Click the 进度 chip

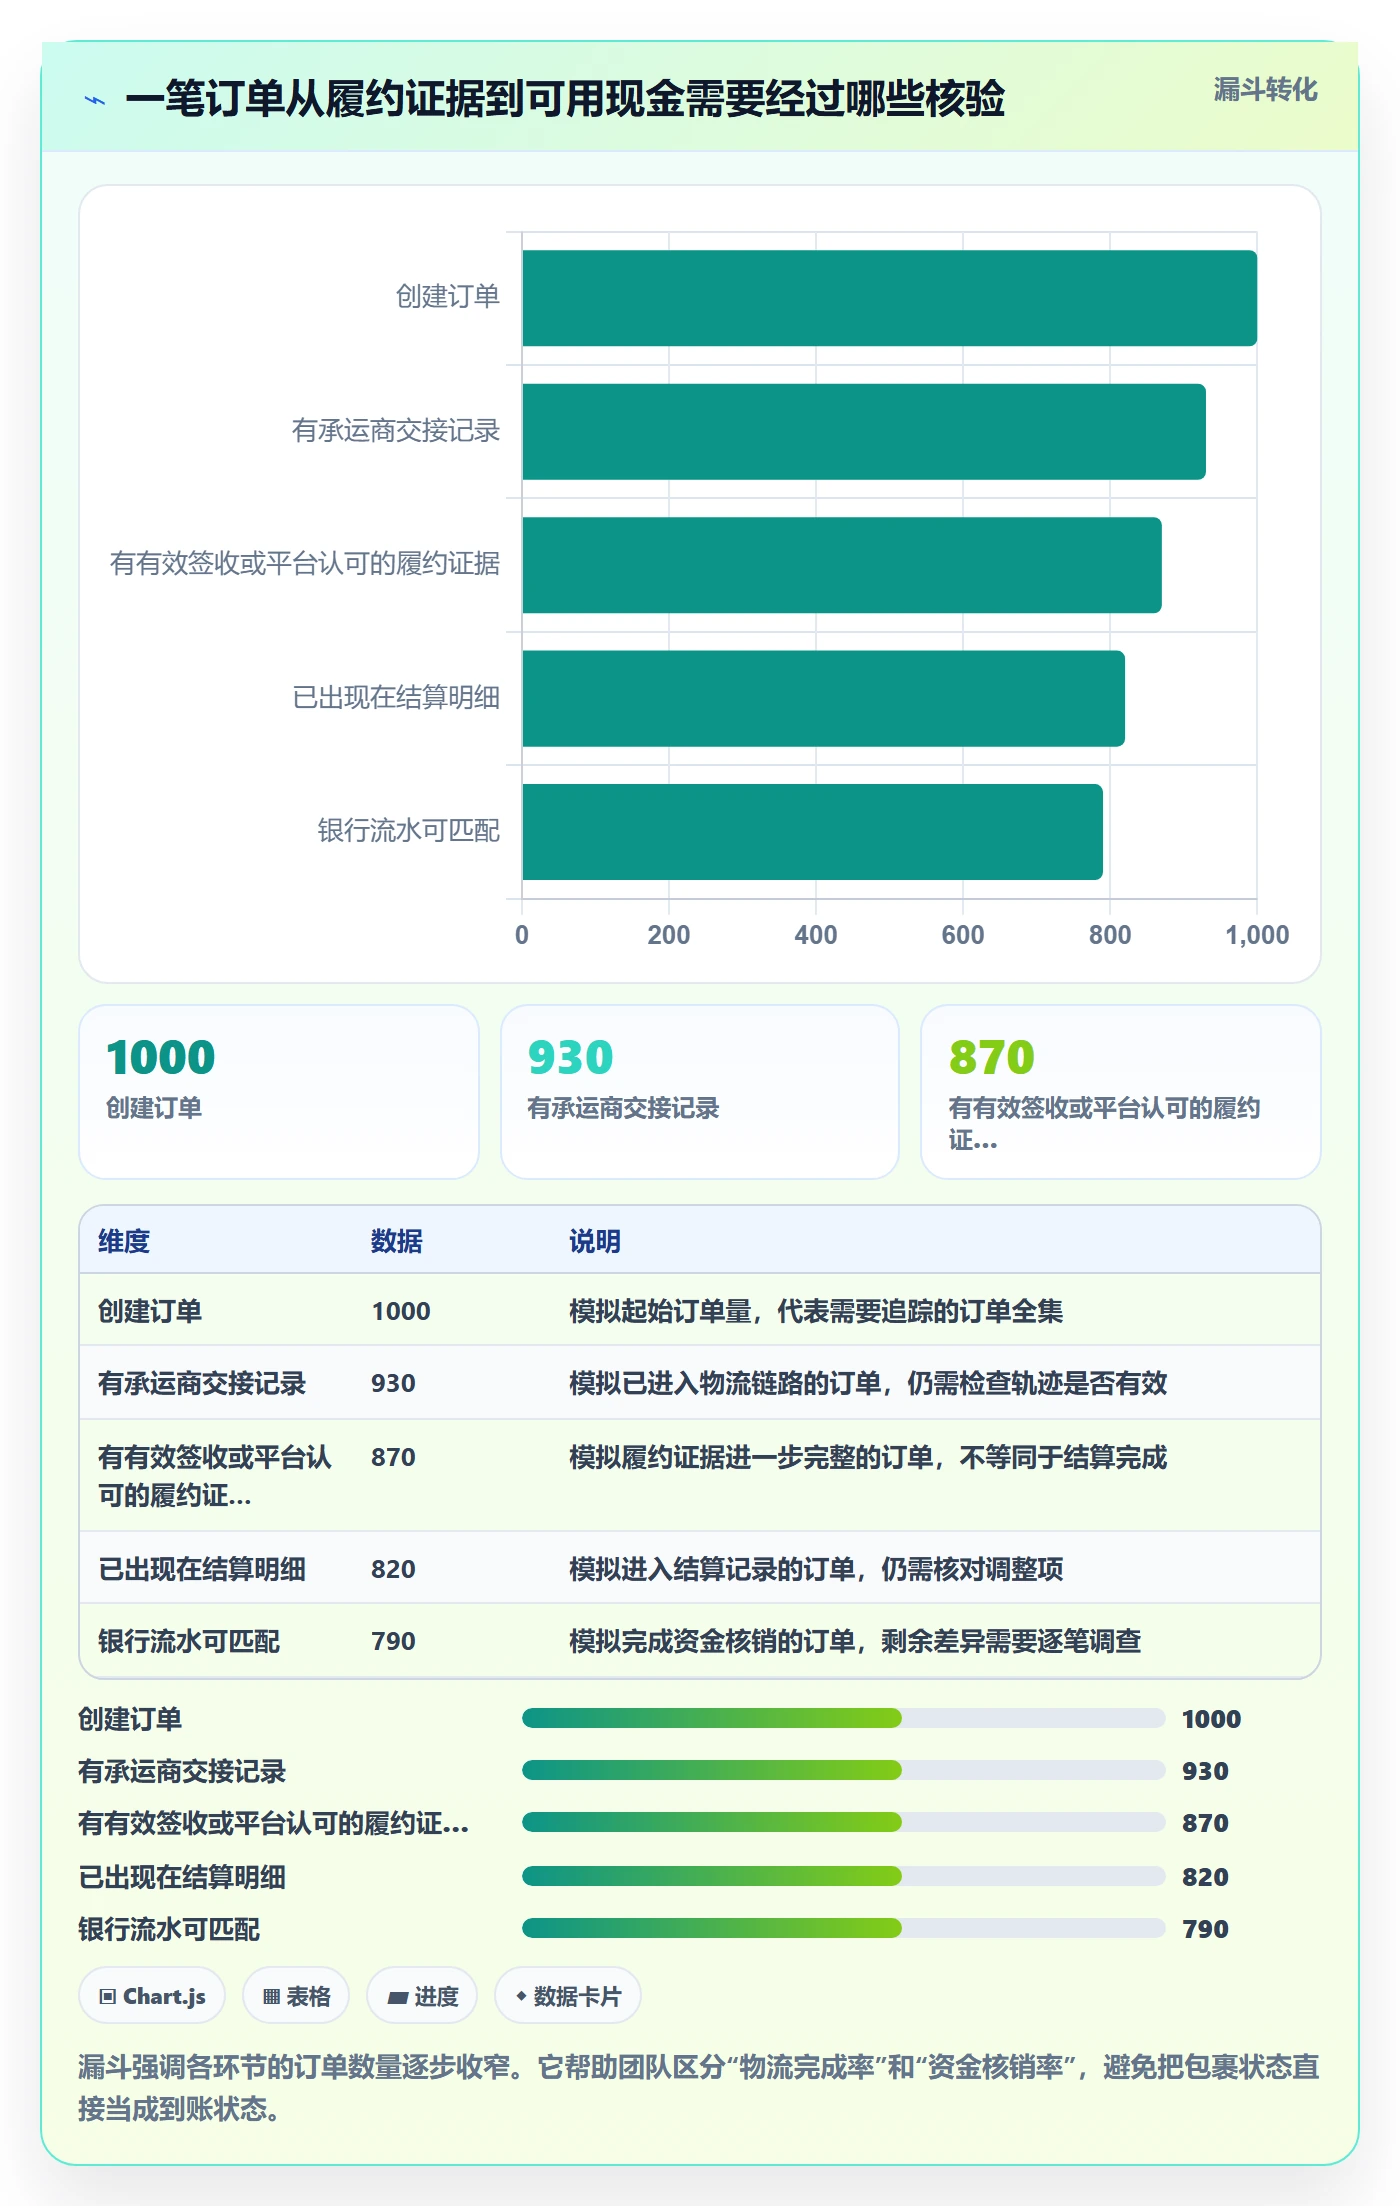click(422, 1996)
